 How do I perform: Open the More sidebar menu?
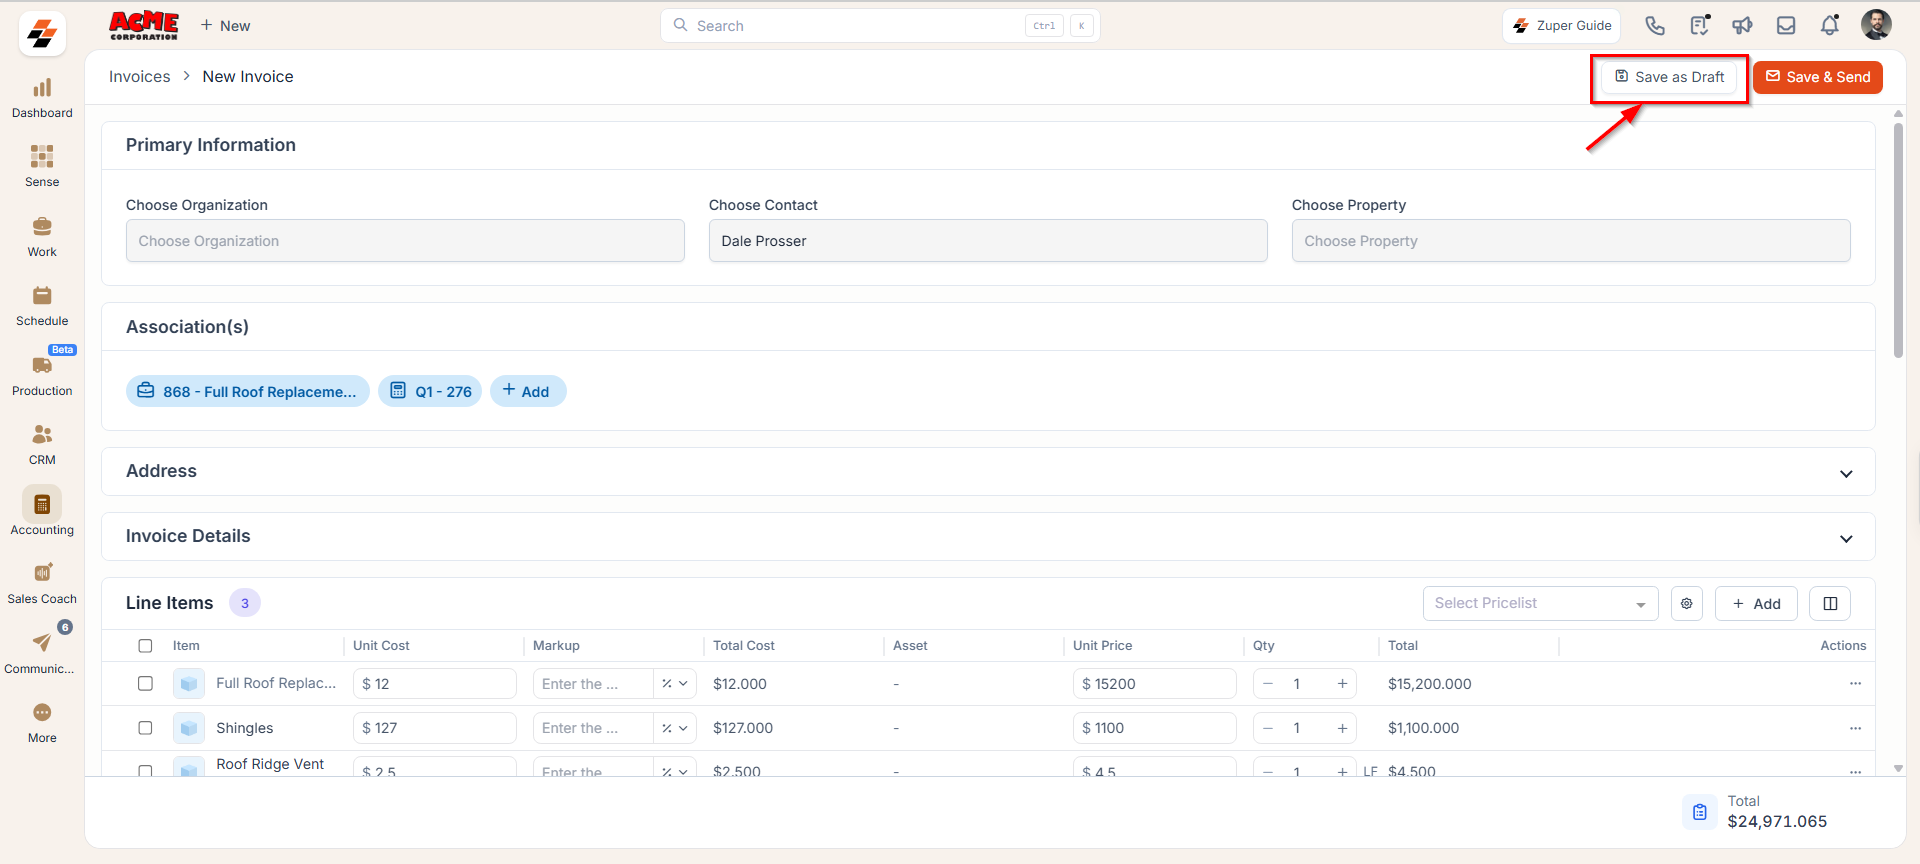coord(42,724)
